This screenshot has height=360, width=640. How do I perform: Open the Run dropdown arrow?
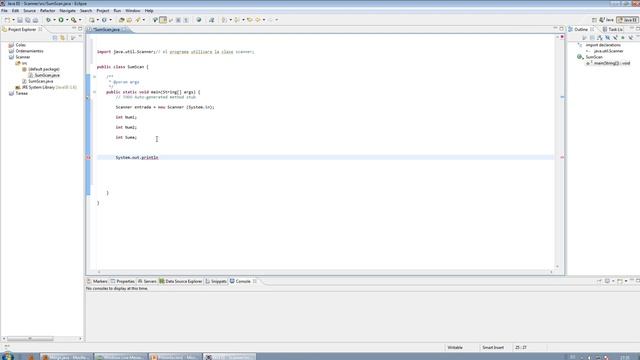67,20
